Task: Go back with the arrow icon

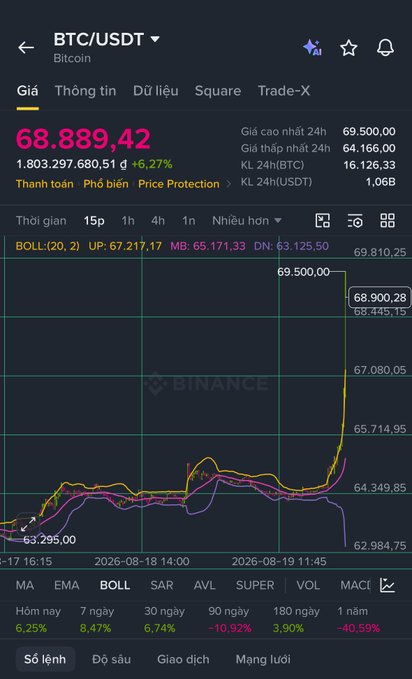Action: [26, 48]
